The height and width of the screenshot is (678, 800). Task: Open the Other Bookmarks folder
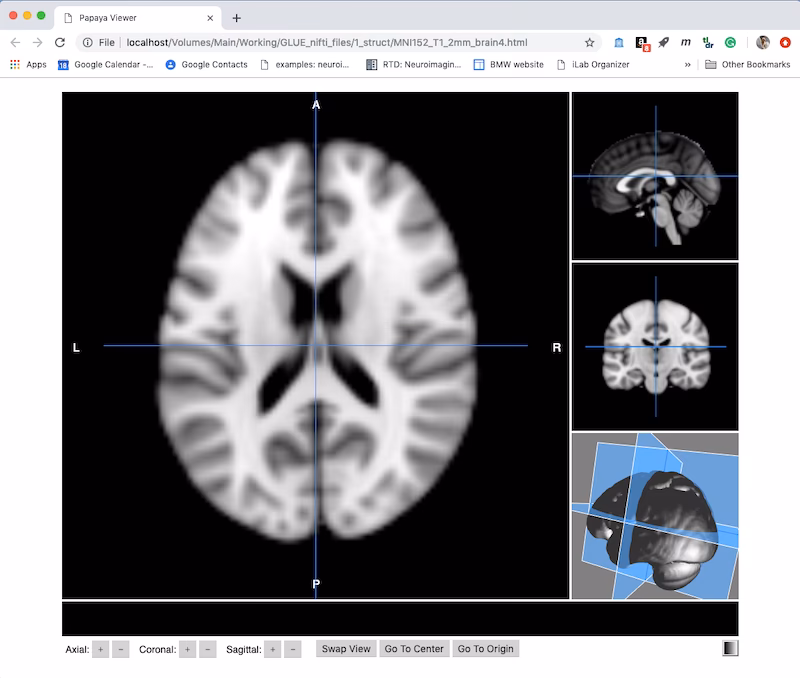pyautogui.click(x=747, y=64)
